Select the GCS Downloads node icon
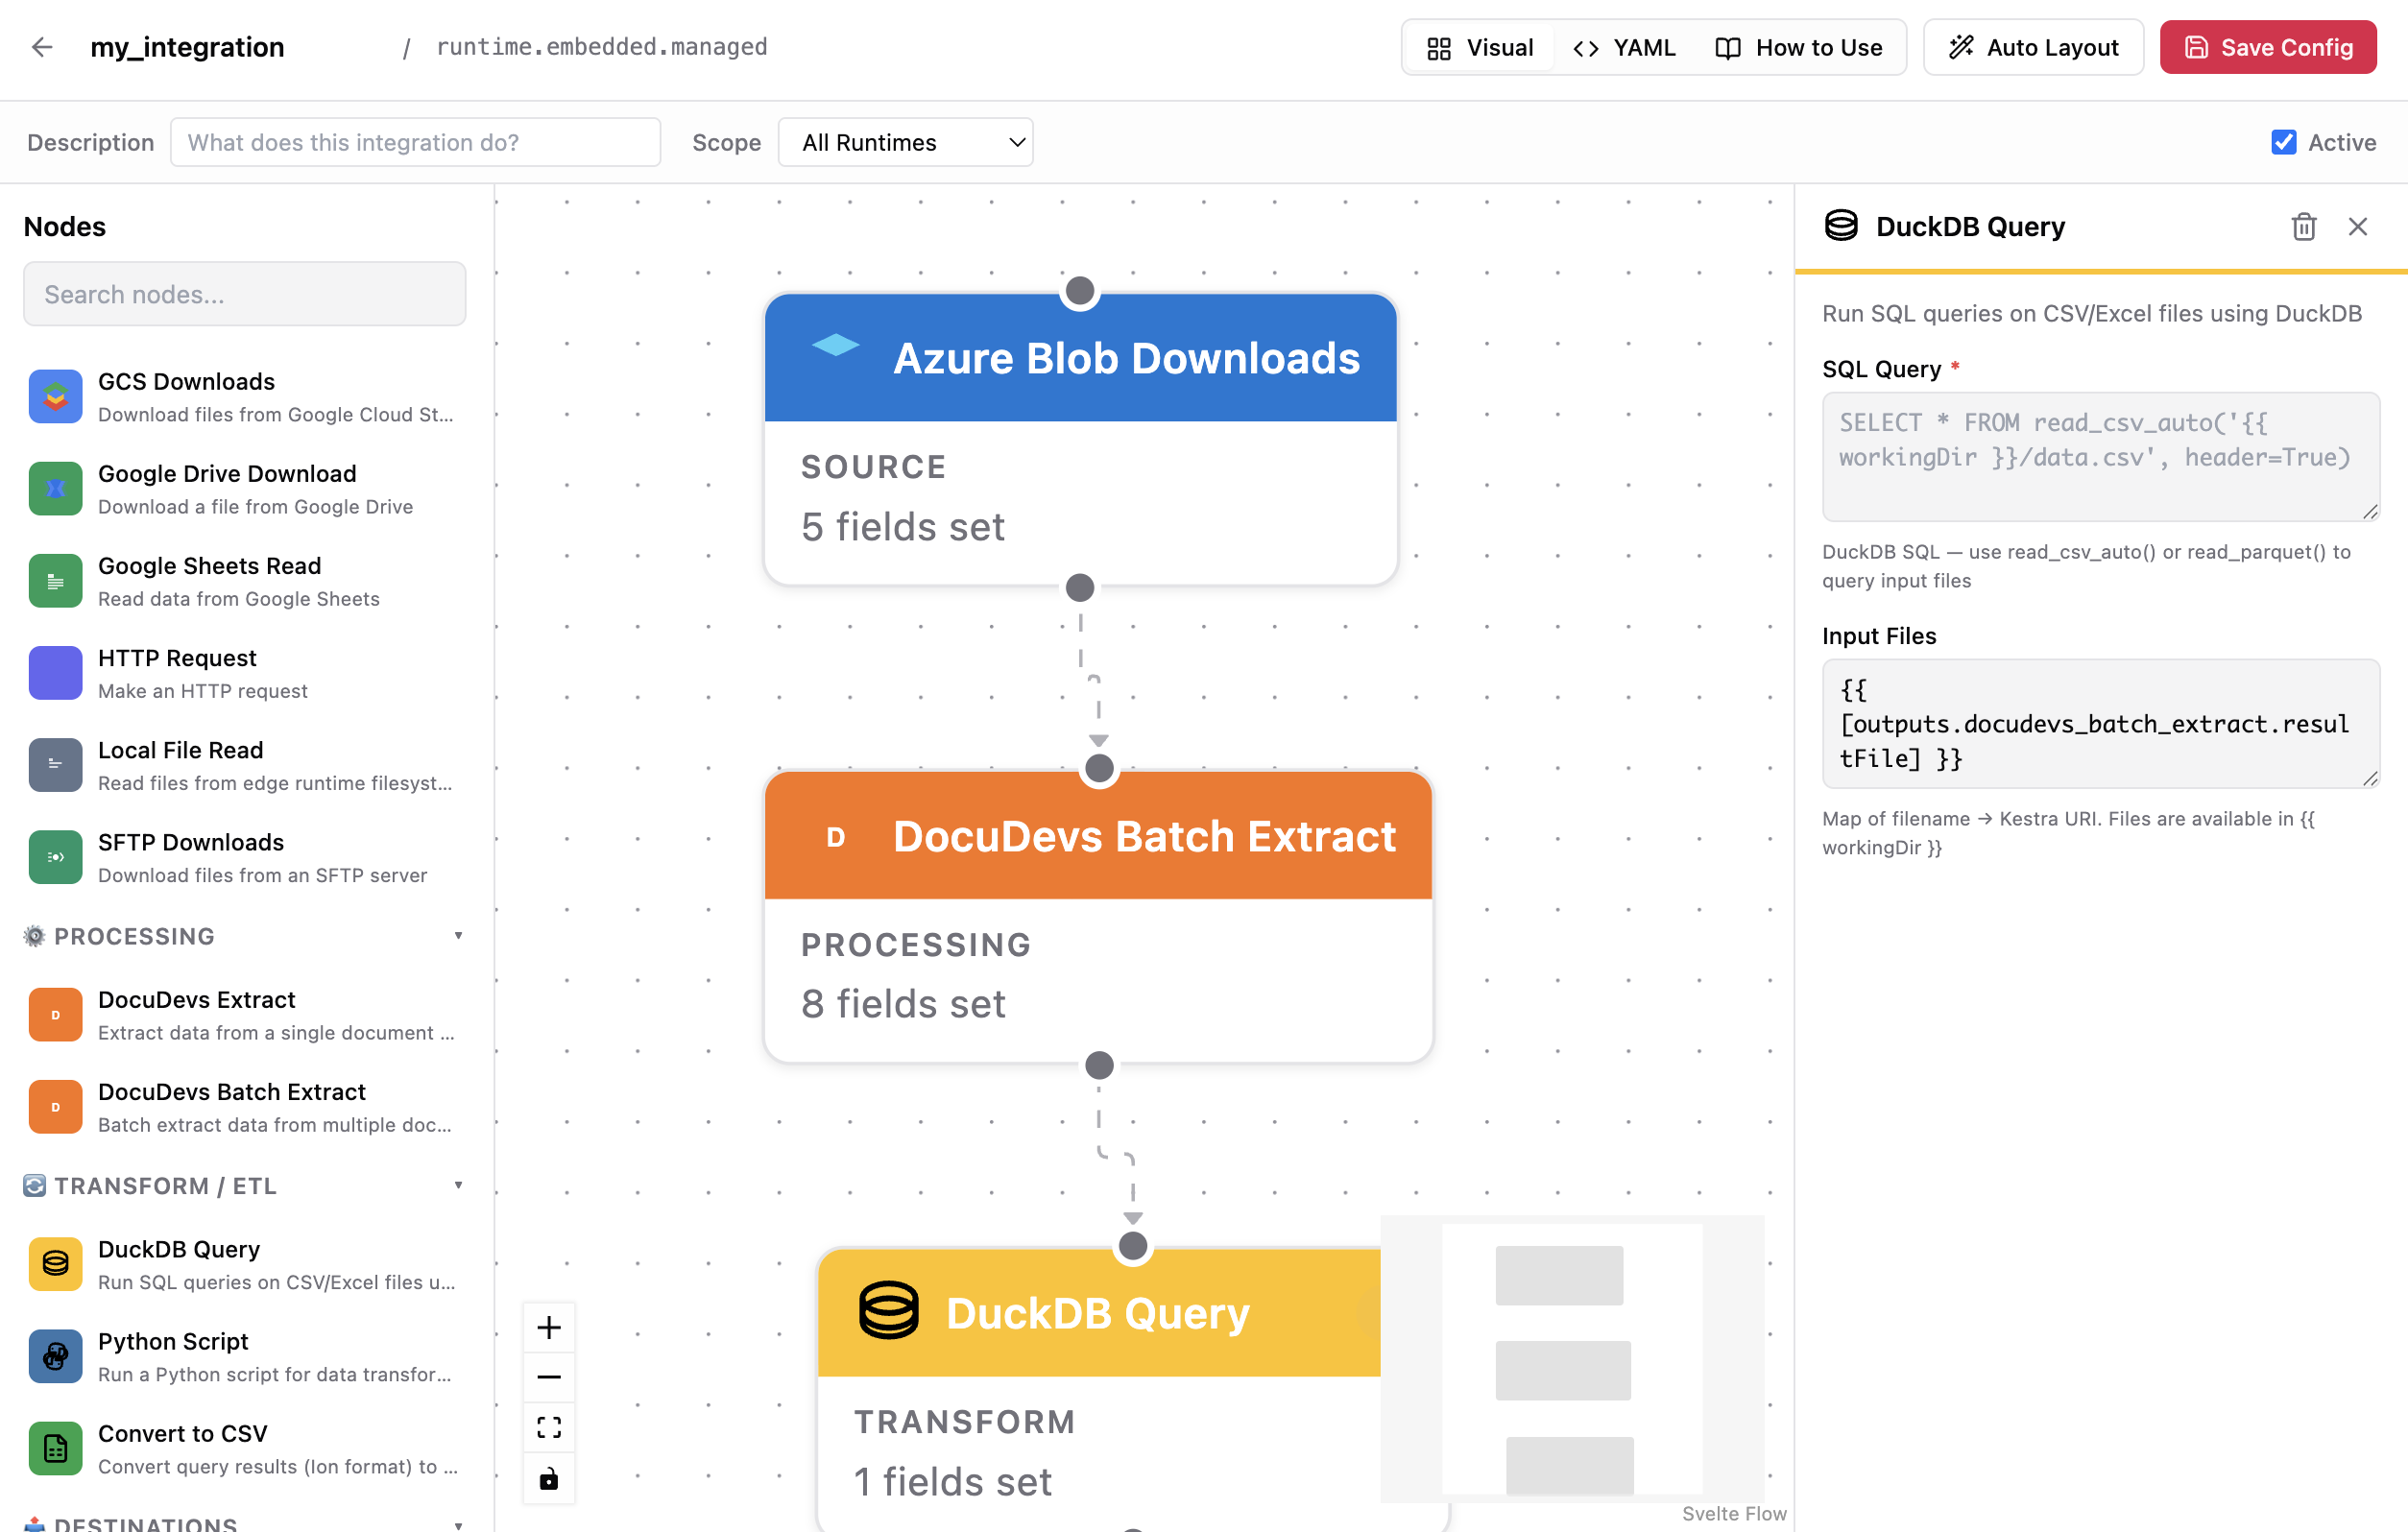 tap(55, 397)
